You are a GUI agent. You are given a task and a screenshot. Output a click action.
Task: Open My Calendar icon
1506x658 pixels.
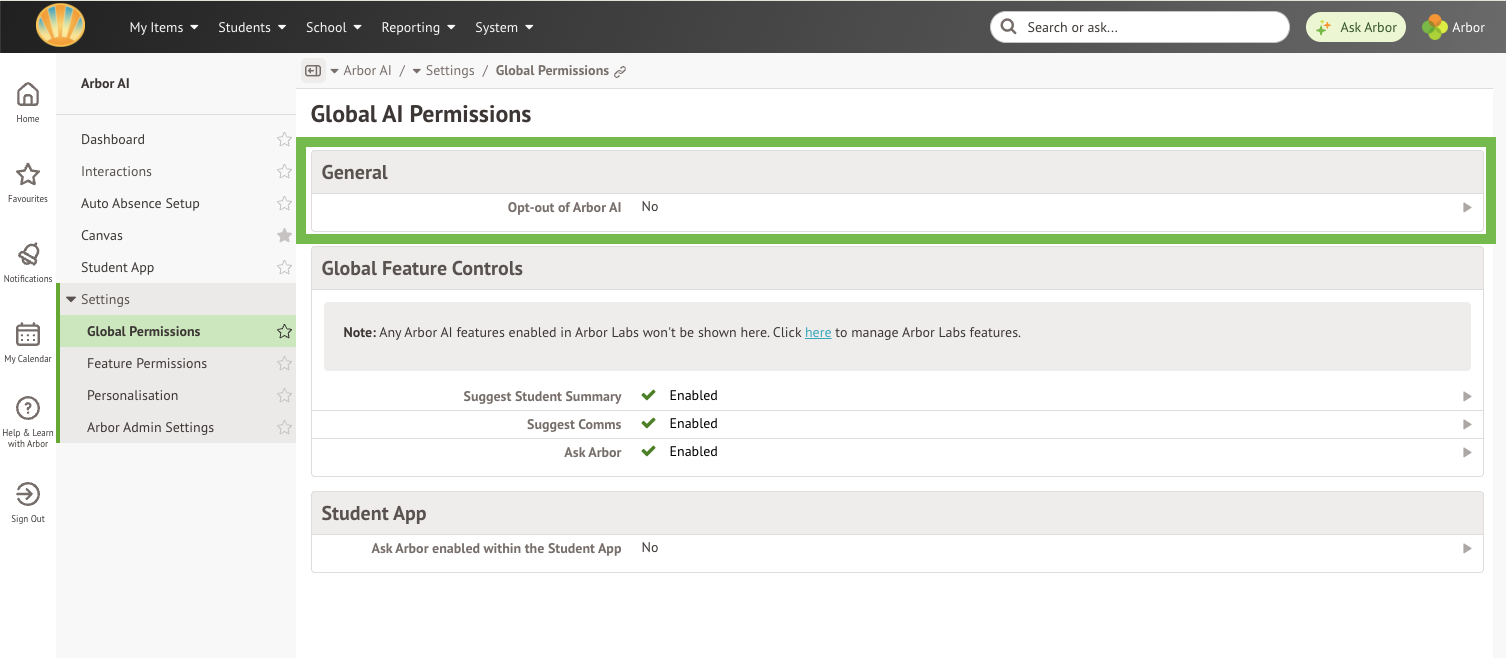tap(28, 336)
